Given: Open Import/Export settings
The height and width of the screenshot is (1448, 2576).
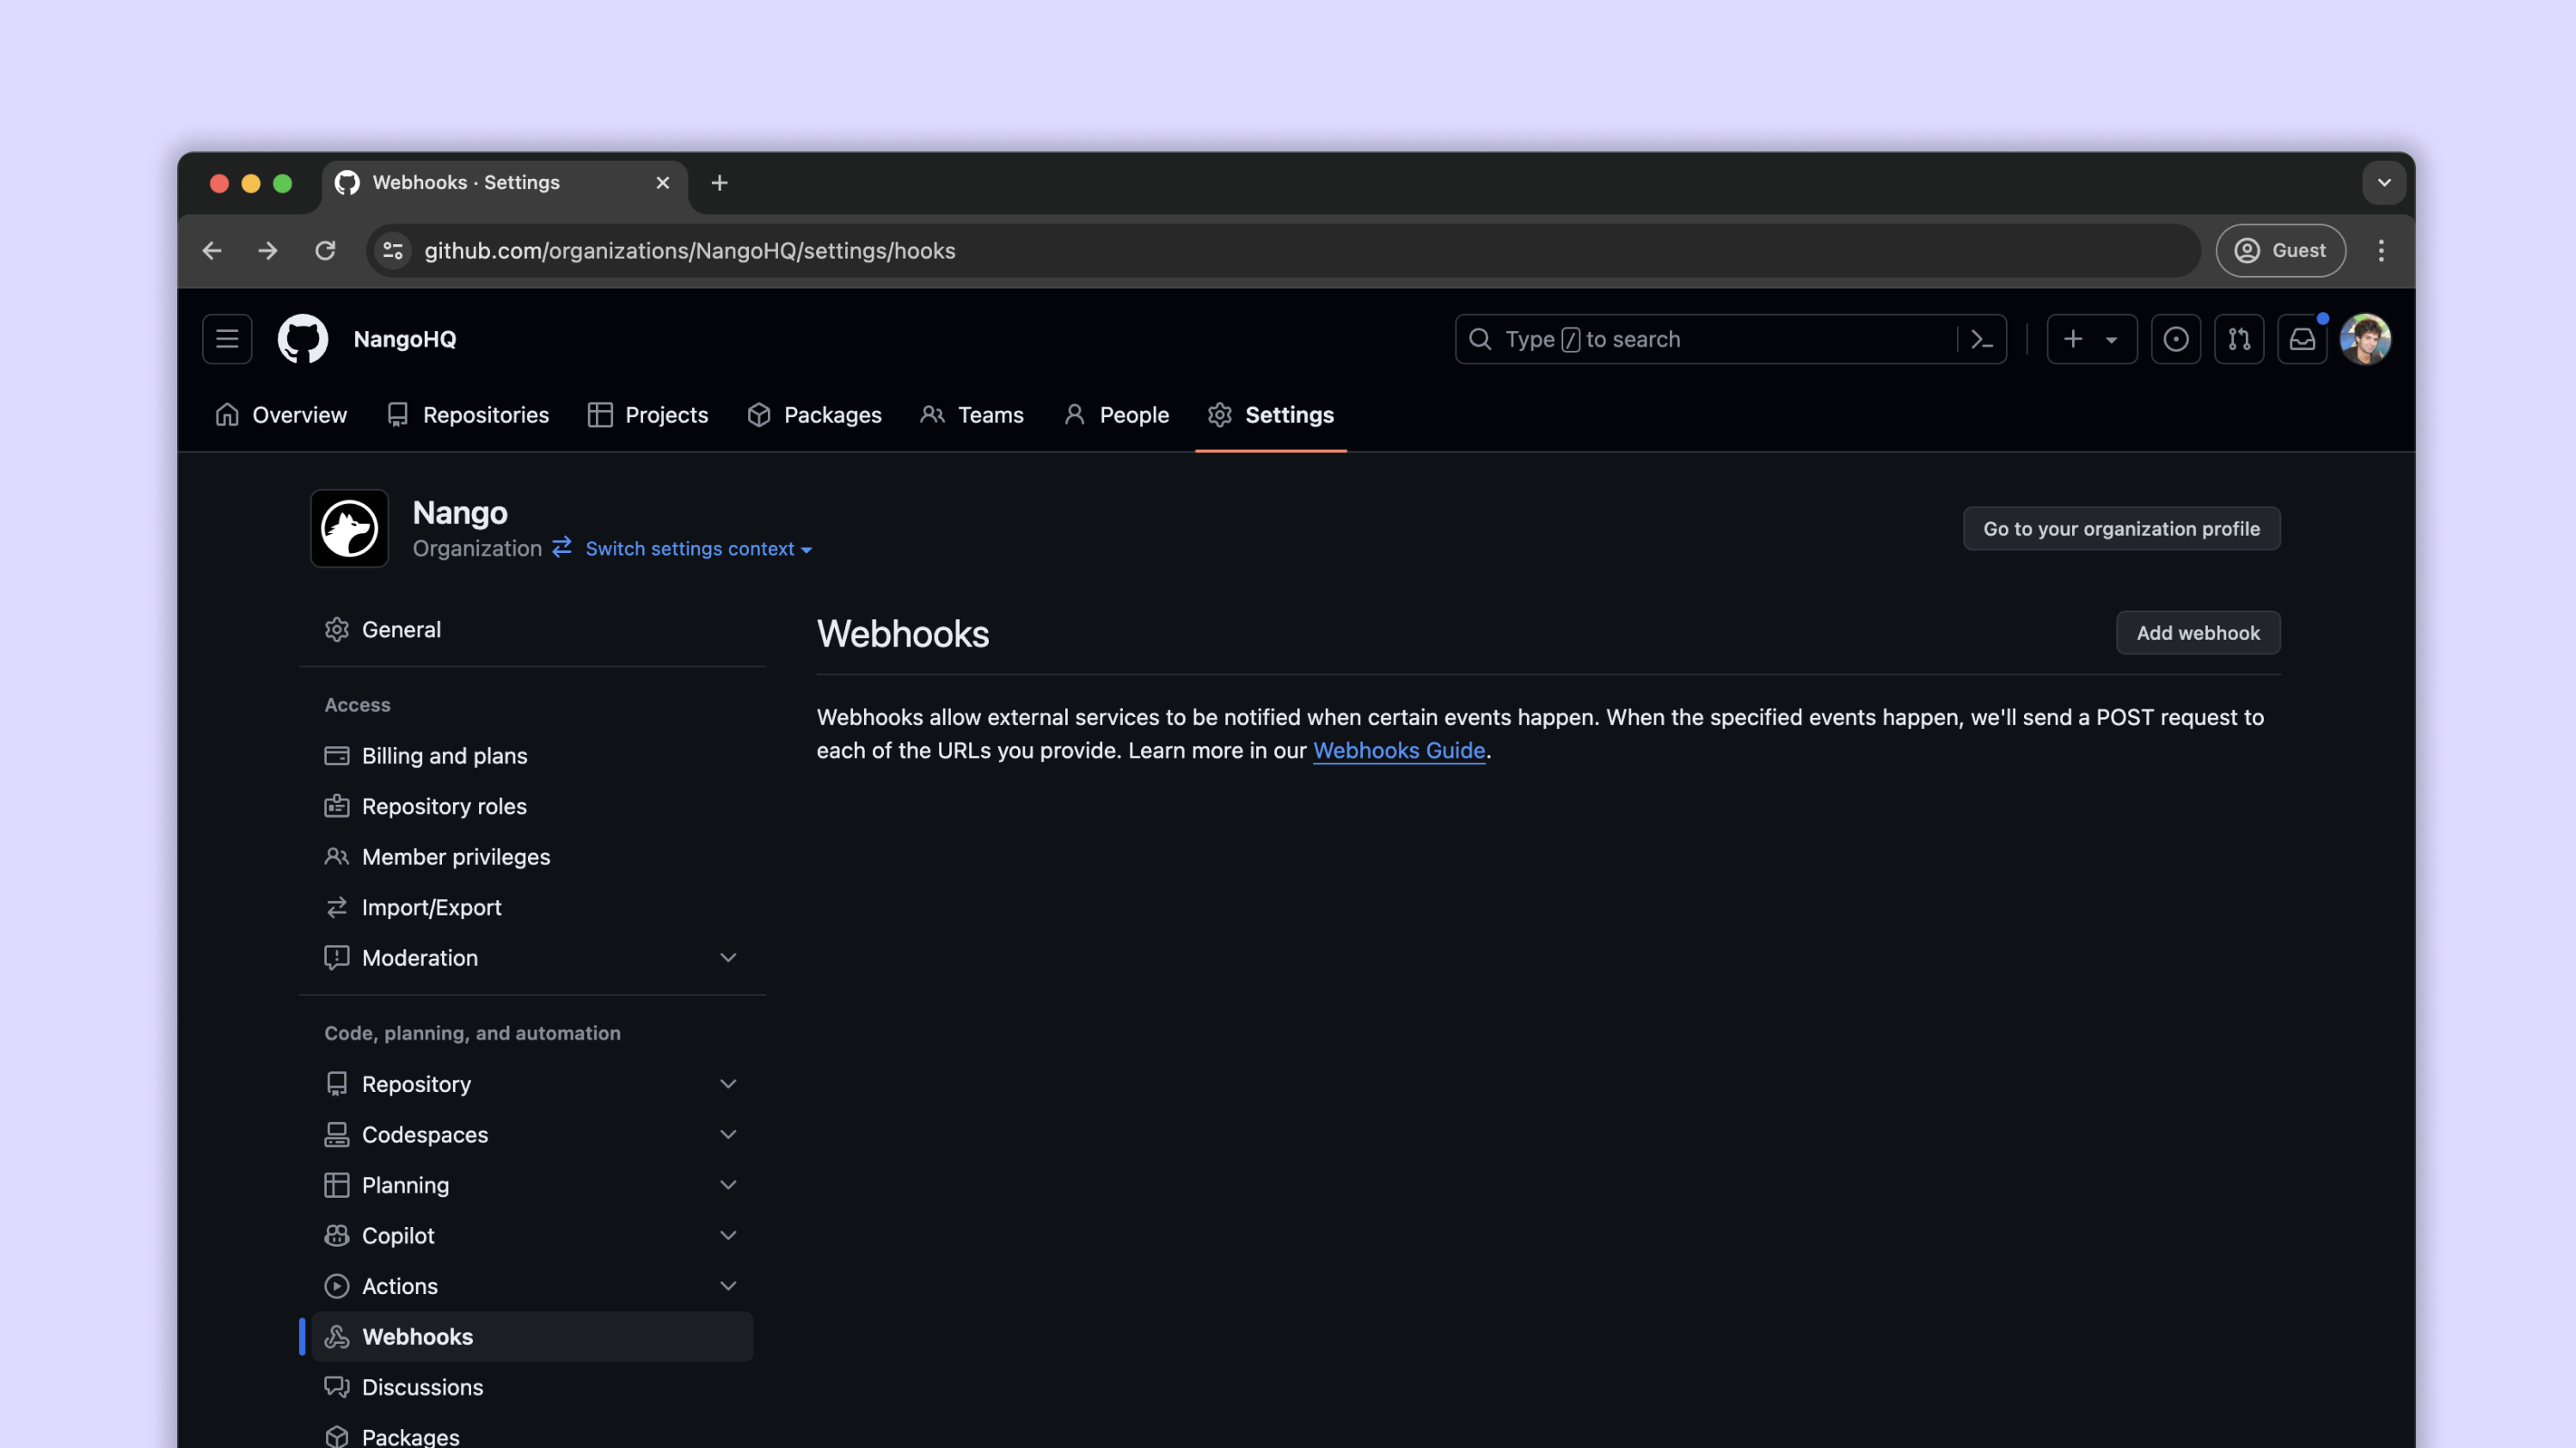Looking at the screenshot, I should pyautogui.click(x=532, y=907).
